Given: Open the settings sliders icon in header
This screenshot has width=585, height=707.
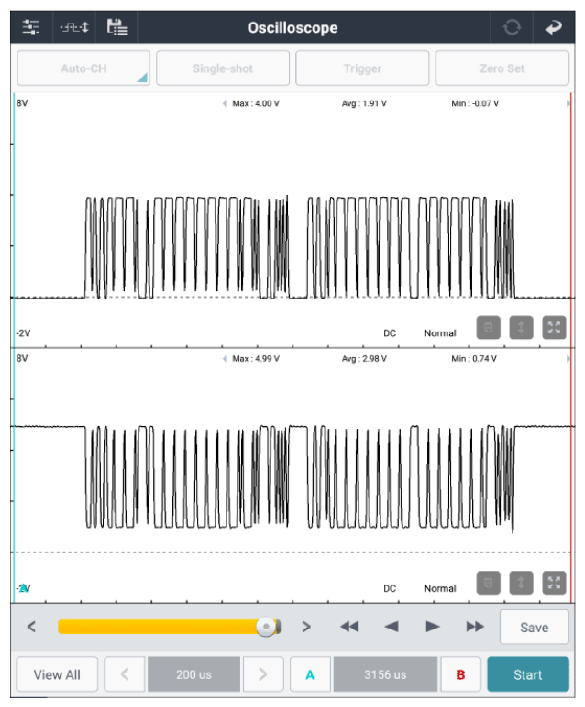Looking at the screenshot, I should (31, 28).
